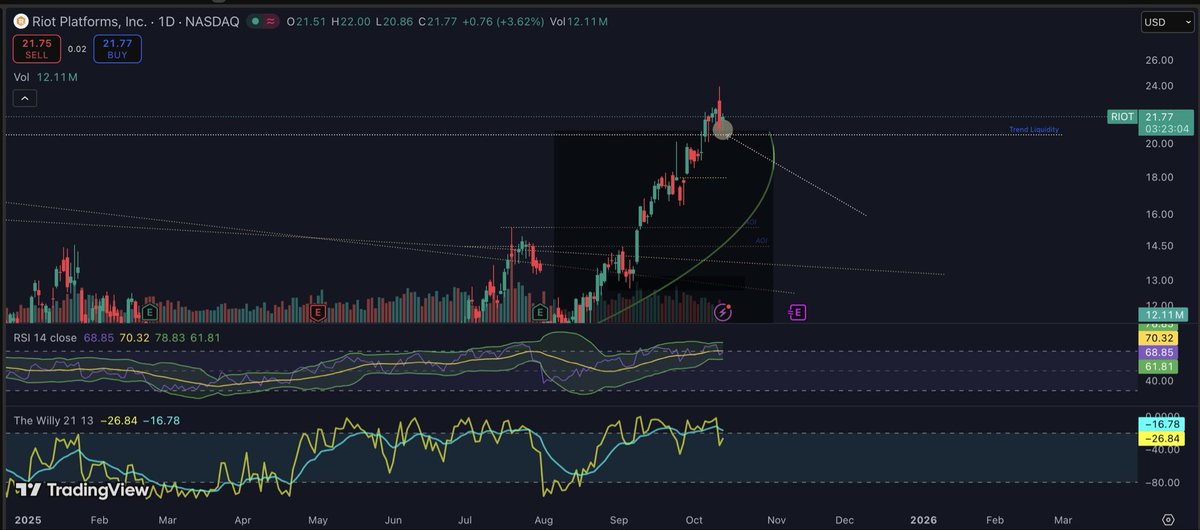The height and width of the screenshot is (530, 1200).
Task: Click the green earnings E marker near March
Action: (x=149, y=313)
